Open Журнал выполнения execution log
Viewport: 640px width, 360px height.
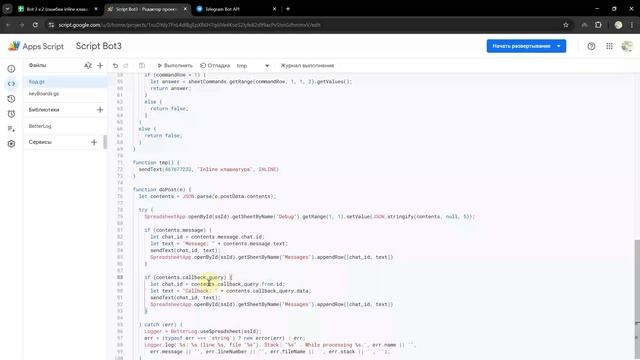307,65
